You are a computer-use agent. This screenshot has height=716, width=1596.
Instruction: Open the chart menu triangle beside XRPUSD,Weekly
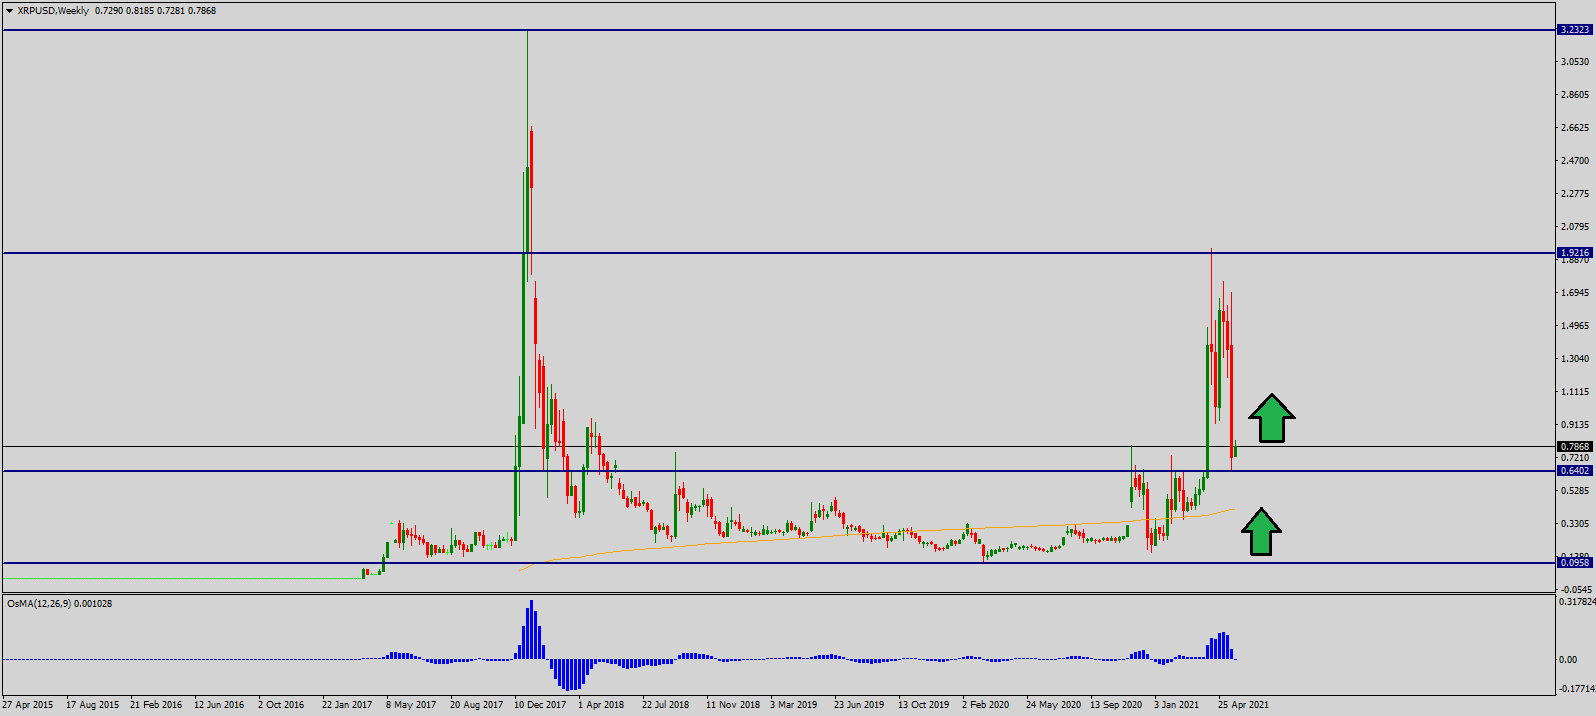click(9, 11)
